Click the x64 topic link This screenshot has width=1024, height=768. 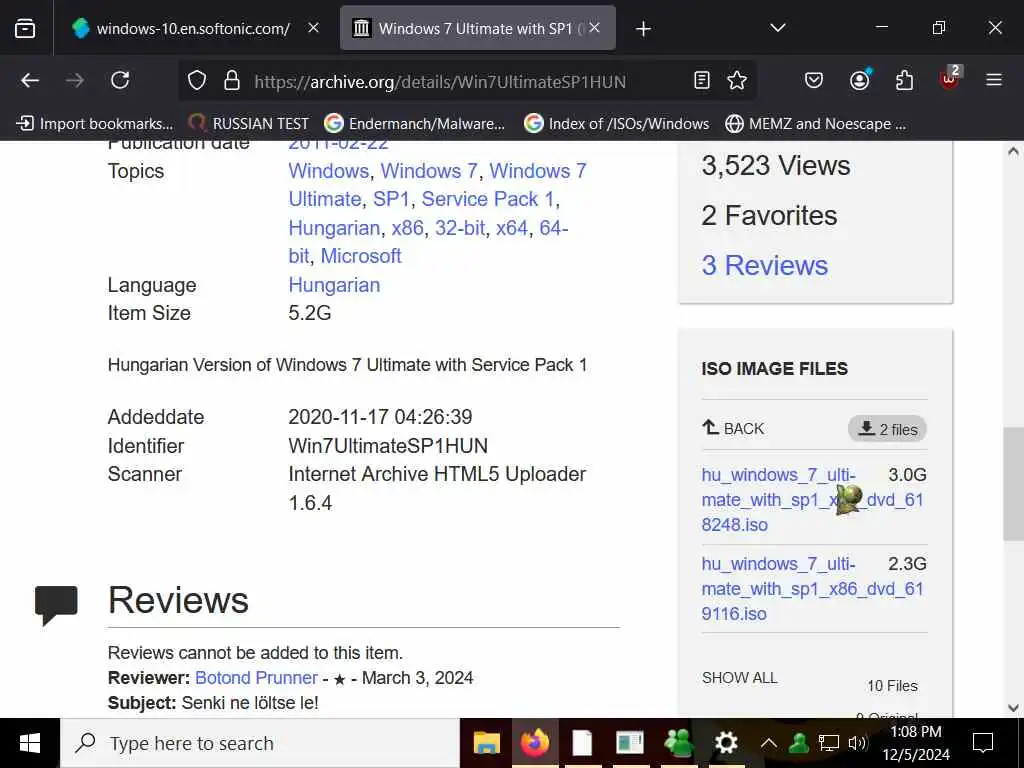[512, 228]
